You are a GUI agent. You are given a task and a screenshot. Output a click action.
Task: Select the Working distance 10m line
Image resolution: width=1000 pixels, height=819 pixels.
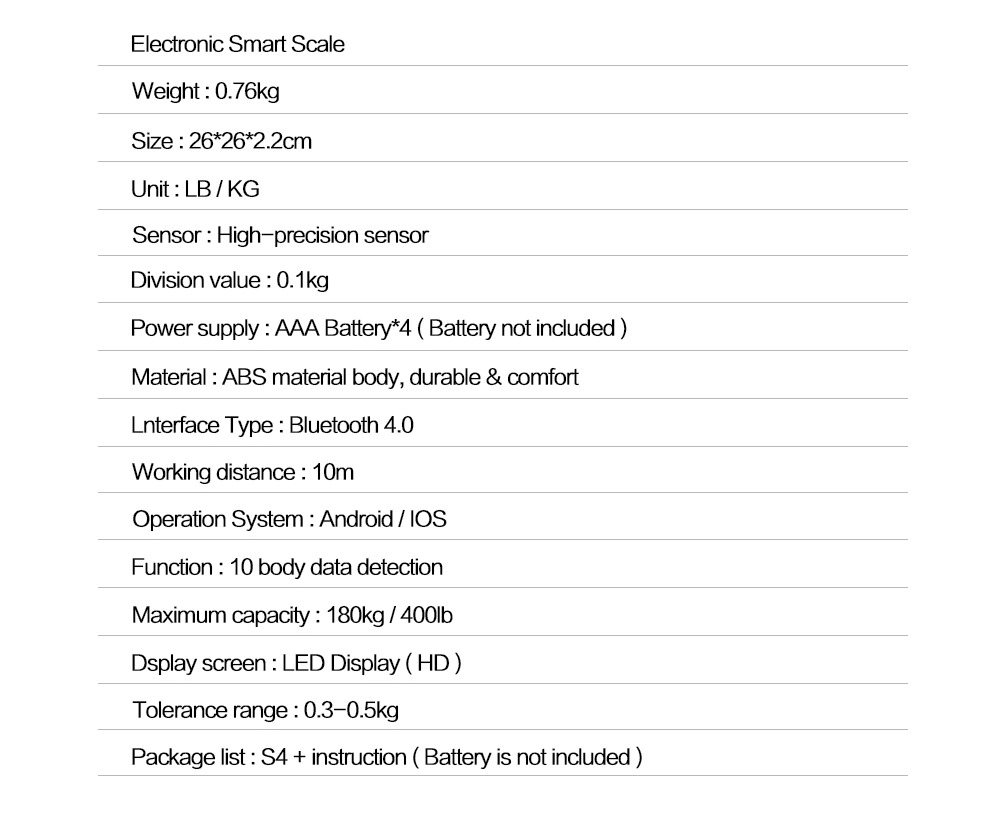pyautogui.click(x=242, y=472)
